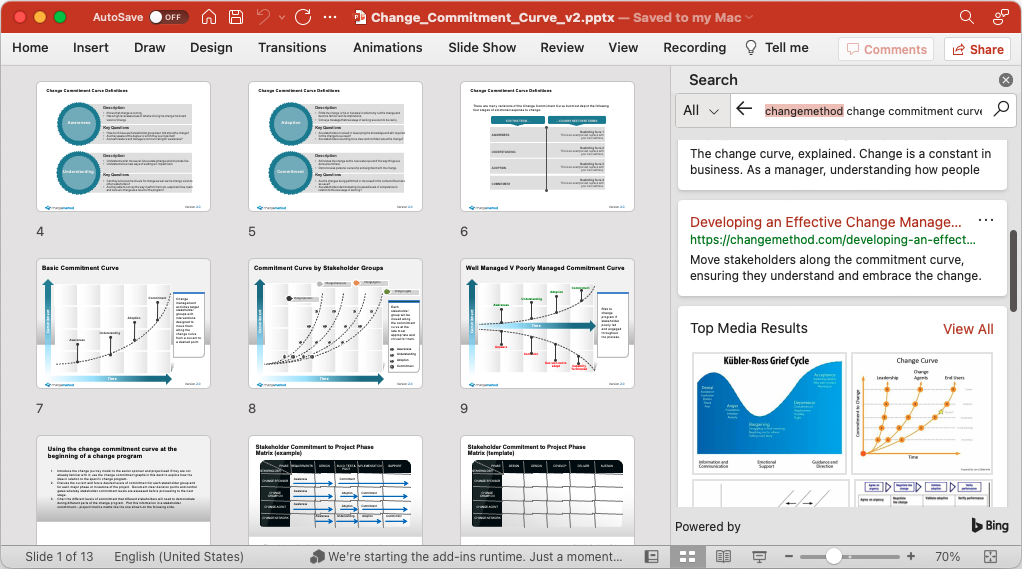Open Reading View from status bar

point(723,556)
